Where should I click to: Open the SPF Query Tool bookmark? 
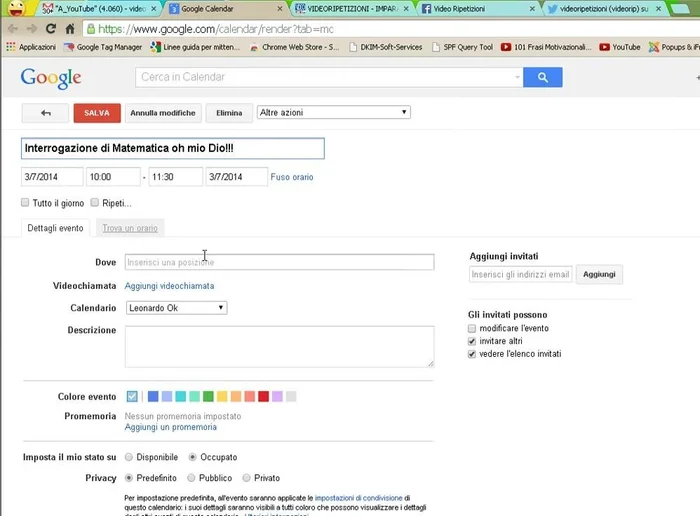pos(462,47)
